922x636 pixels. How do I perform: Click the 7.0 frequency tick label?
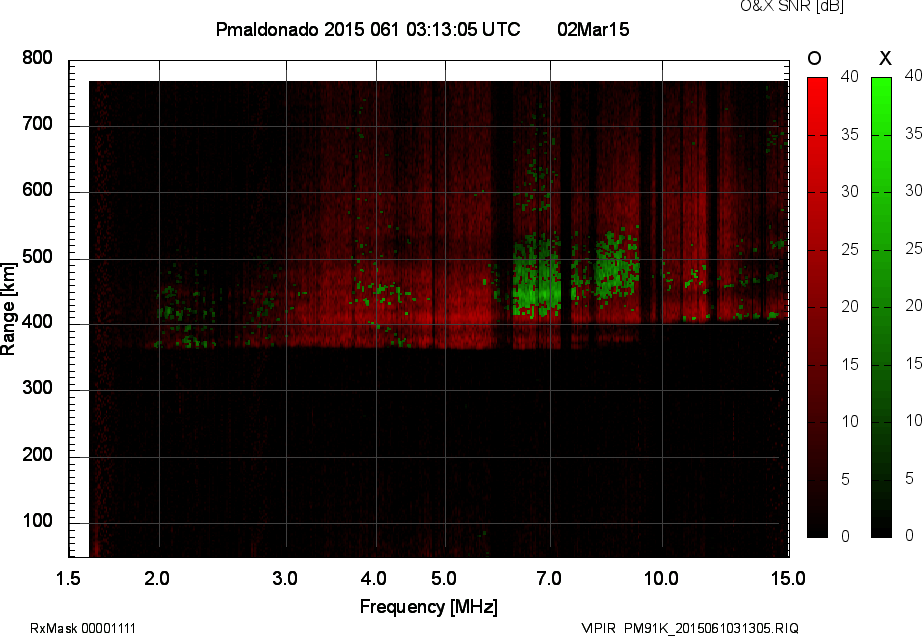coord(549,578)
